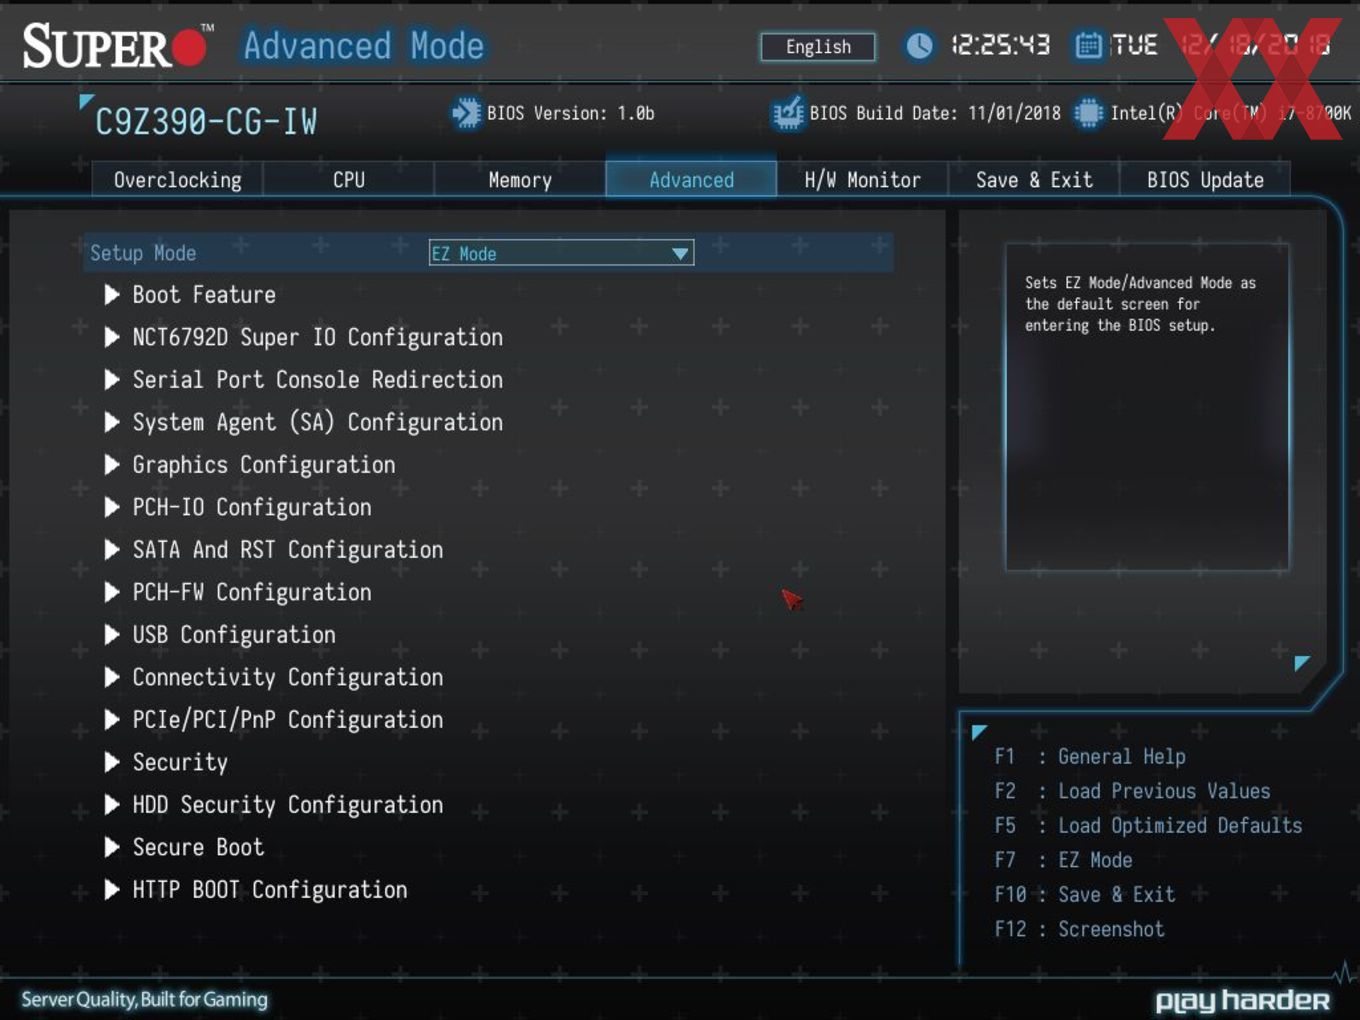This screenshot has height=1020, width=1360.
Task: Click the Advanced Mode title
Action: pyautogui.click(x=364, y=46)
